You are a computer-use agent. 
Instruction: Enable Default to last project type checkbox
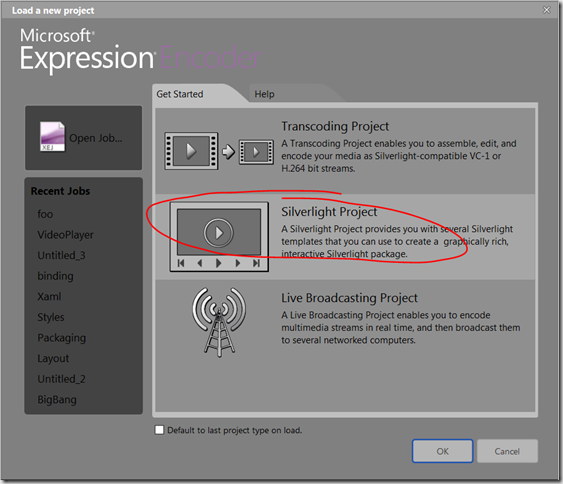pyautogui.click(x=159, y=430)
